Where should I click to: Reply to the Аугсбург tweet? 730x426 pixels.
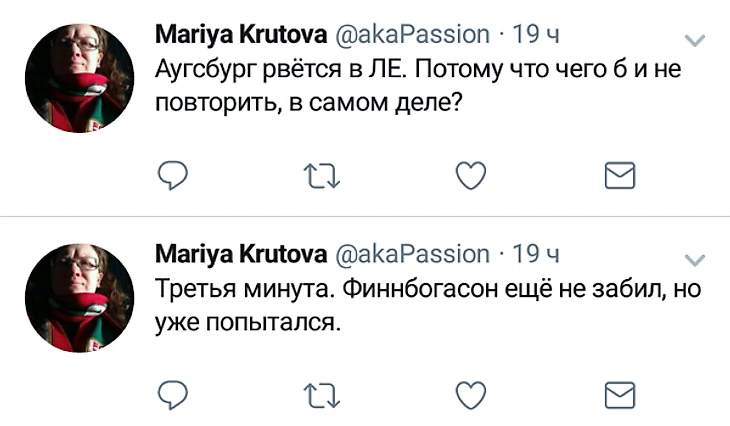point(174,176)
